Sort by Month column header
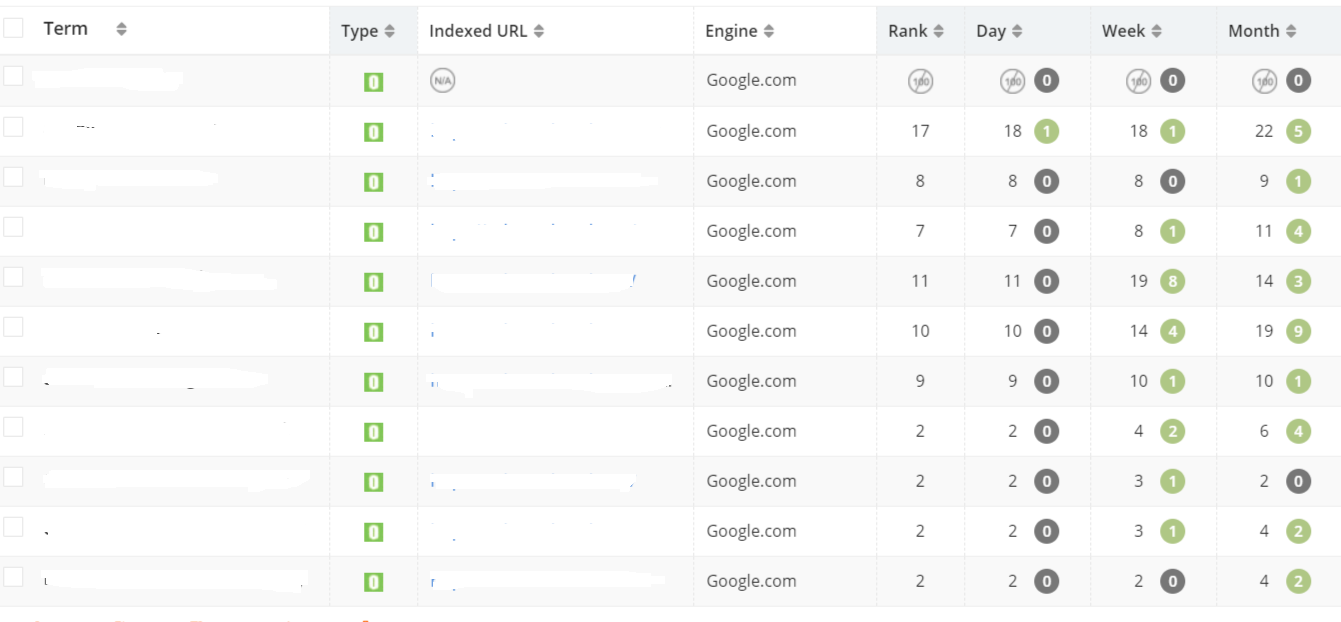Image resolution: width=1341 pixels, height=622 pixels. (1262, 31)
